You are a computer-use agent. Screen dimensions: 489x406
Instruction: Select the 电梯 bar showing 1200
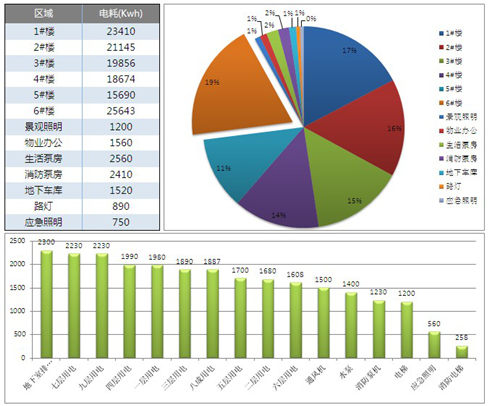407,330
